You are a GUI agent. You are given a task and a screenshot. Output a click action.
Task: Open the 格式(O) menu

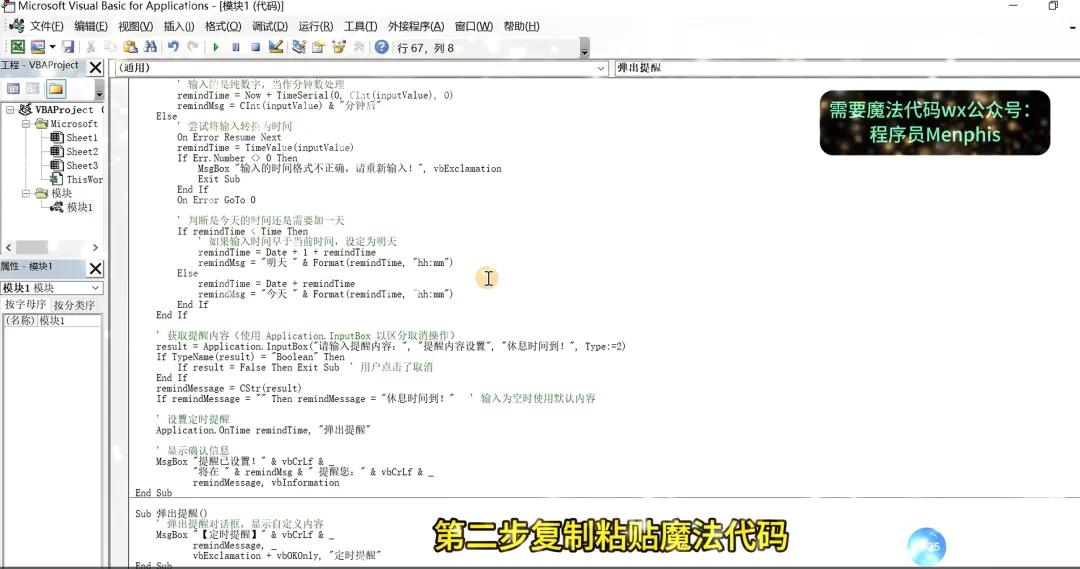pos(223,26)
